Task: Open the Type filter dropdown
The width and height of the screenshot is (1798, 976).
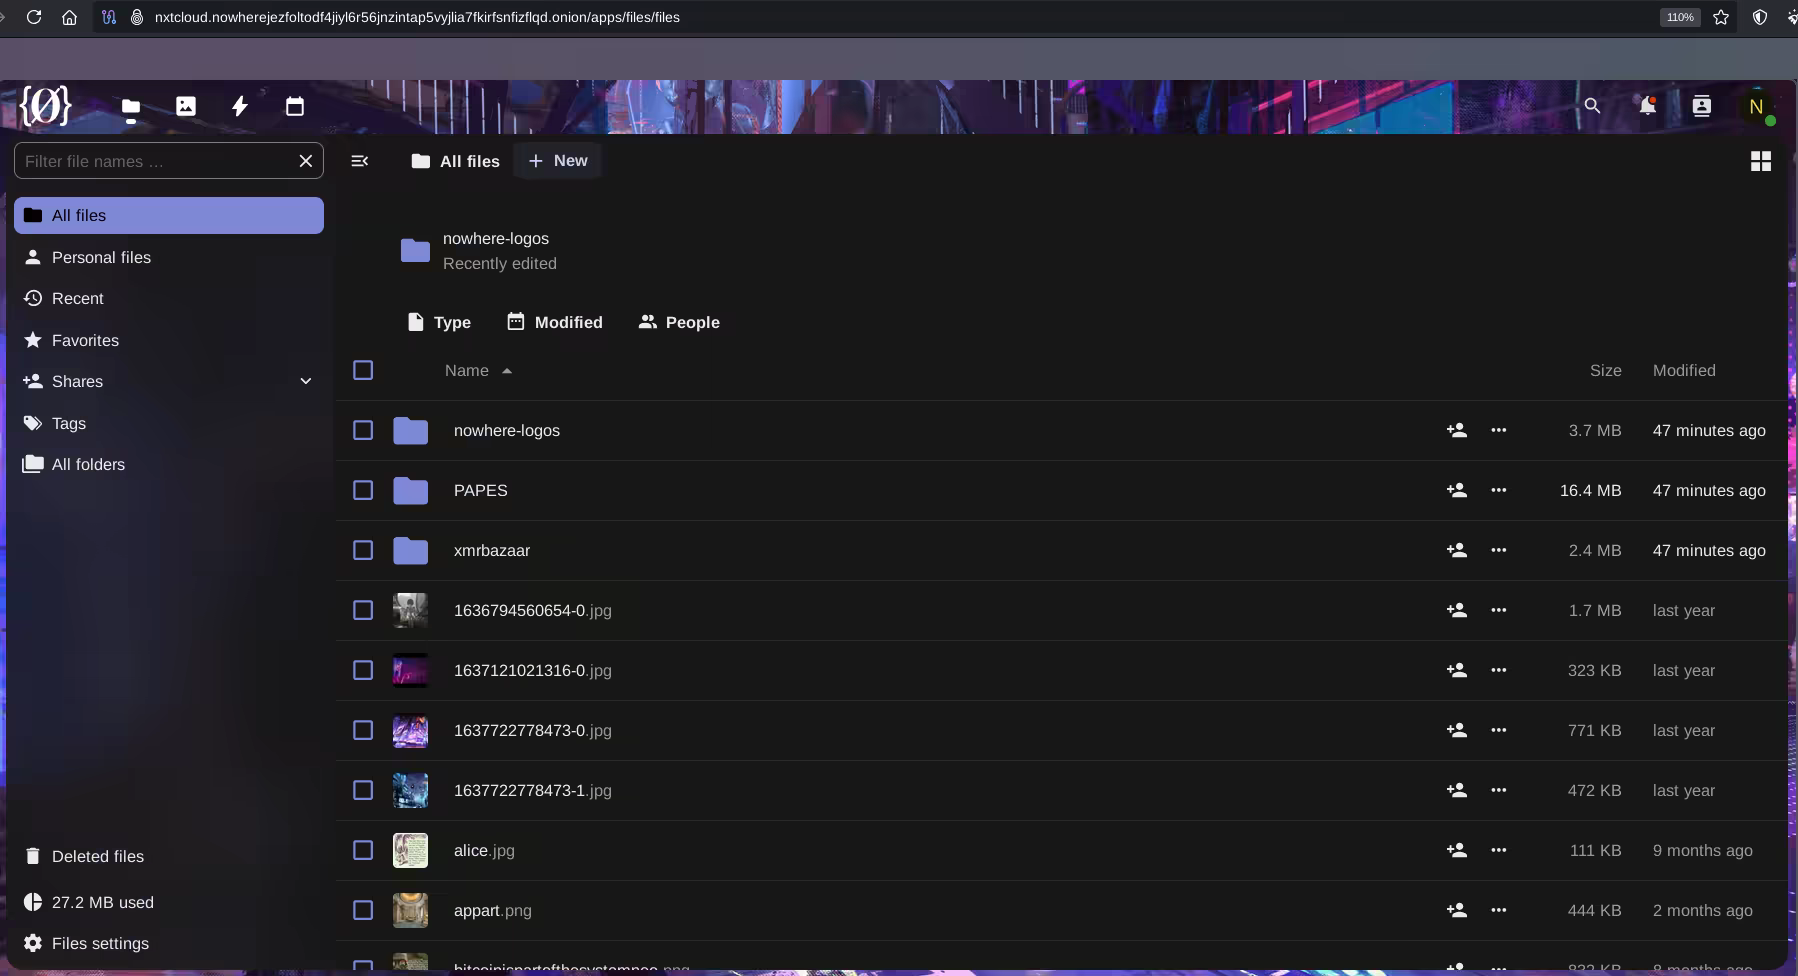Action: click(x=439, y=322)
